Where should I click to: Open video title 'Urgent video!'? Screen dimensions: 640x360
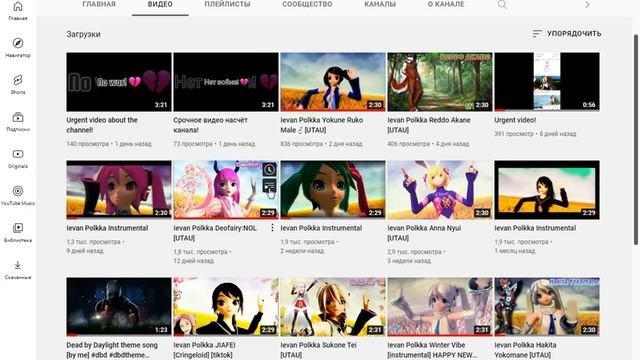pyautogui.click(x=515, y=120)
